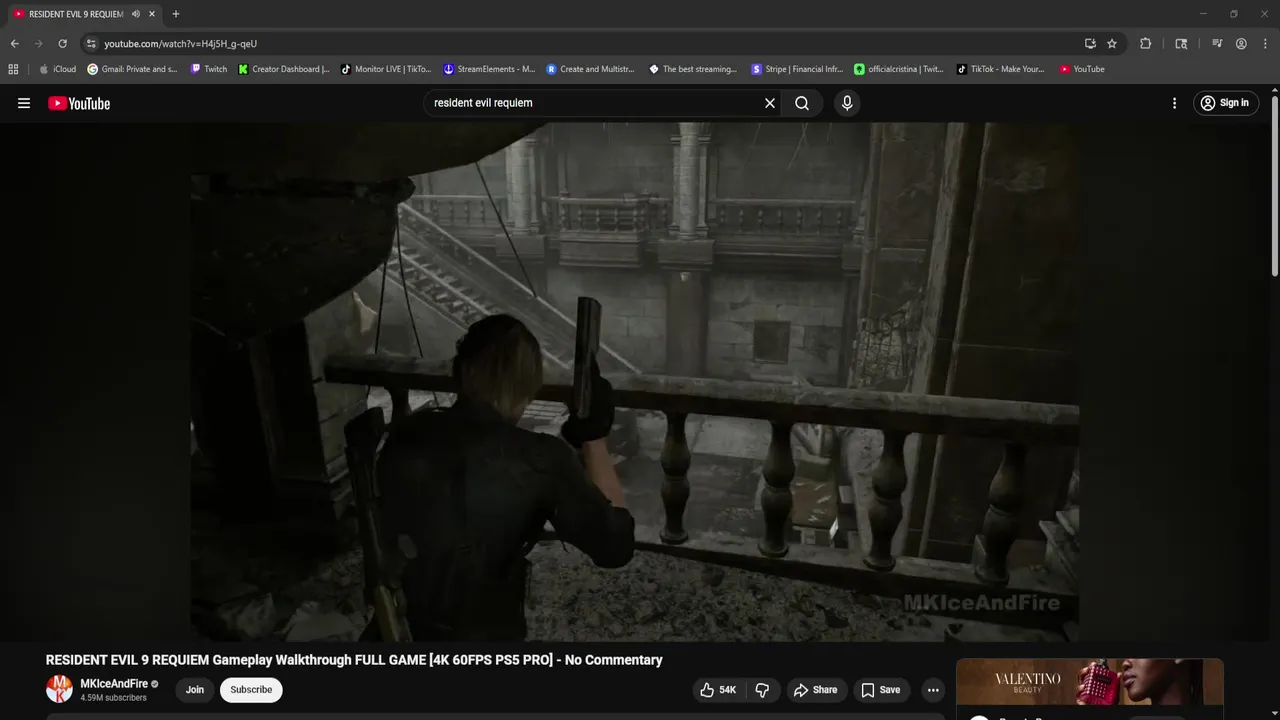Open MKIceAndFire channel avatar
Screen dimensions: 1280x720
point(60,689)
